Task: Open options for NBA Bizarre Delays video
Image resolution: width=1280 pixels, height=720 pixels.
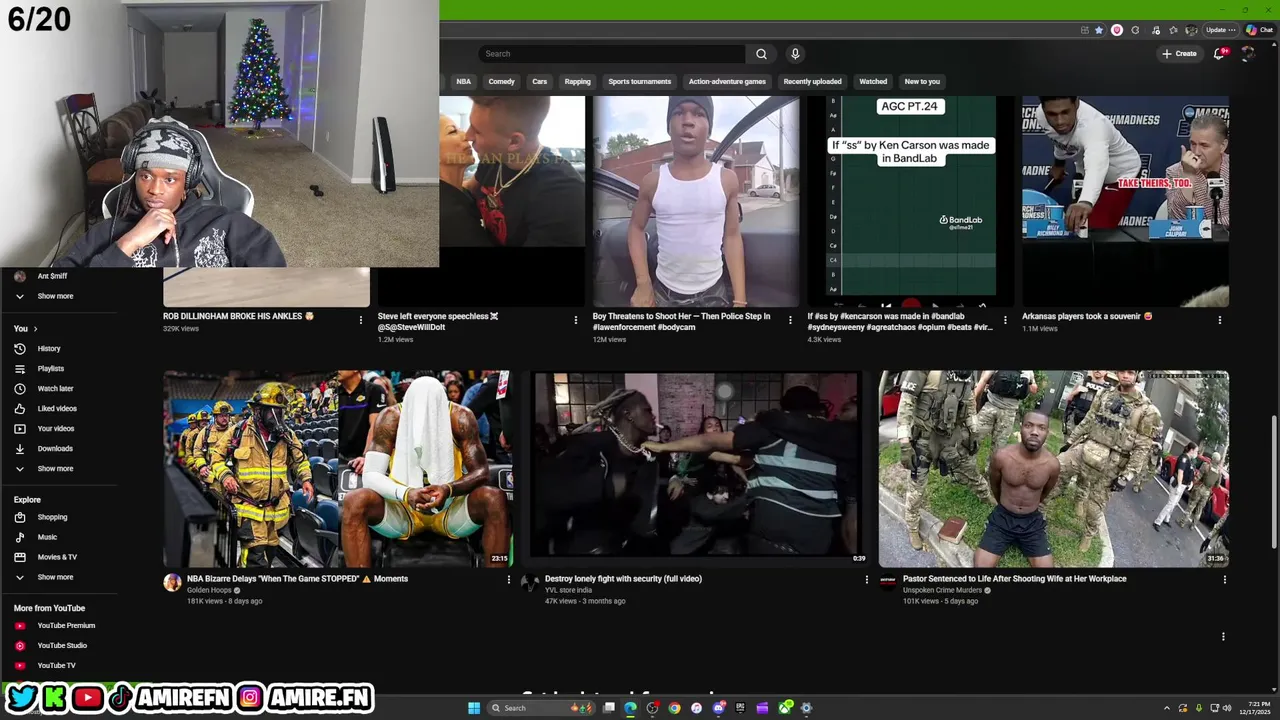Action: pos(508,580)
